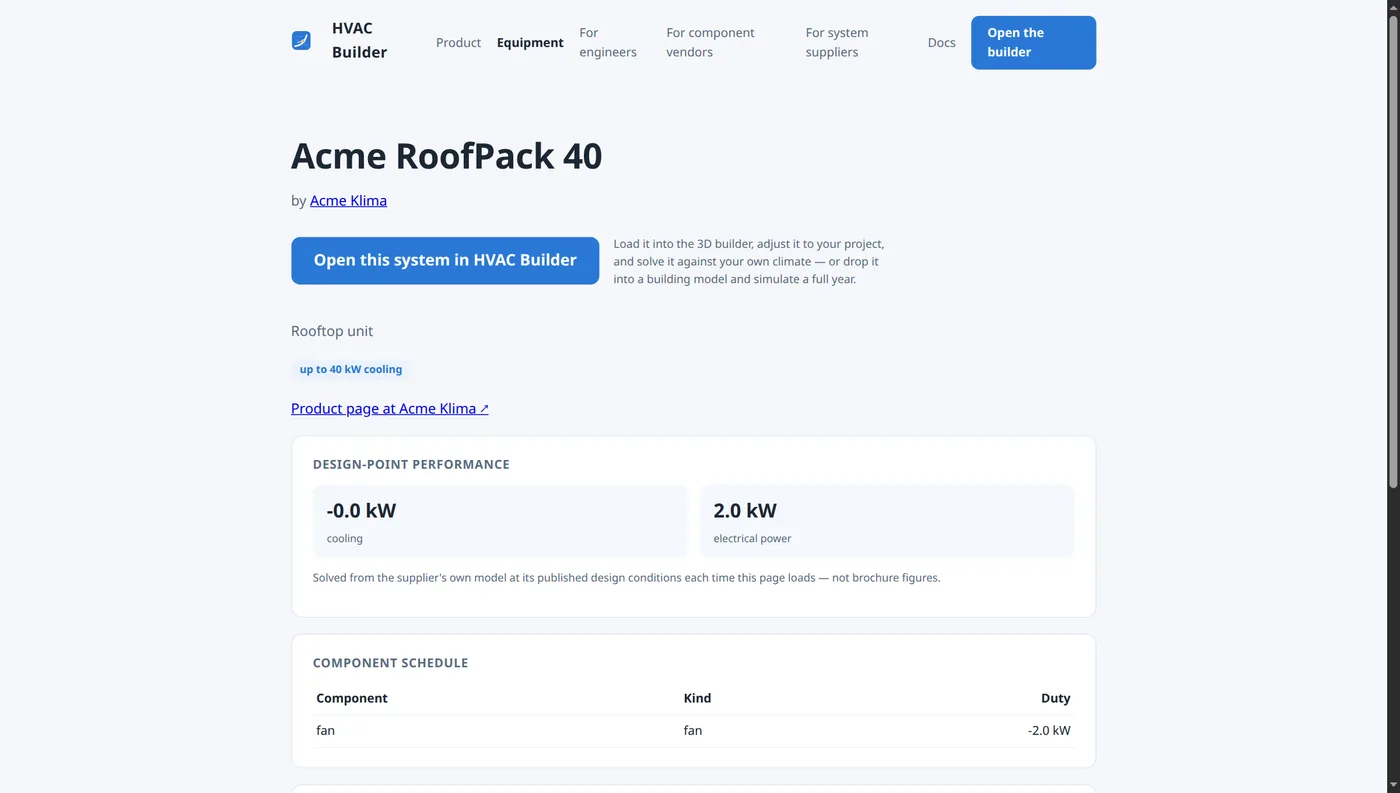Click Open this system in HVAC Builder
The image size is (1400, 793).
[445, 260]
